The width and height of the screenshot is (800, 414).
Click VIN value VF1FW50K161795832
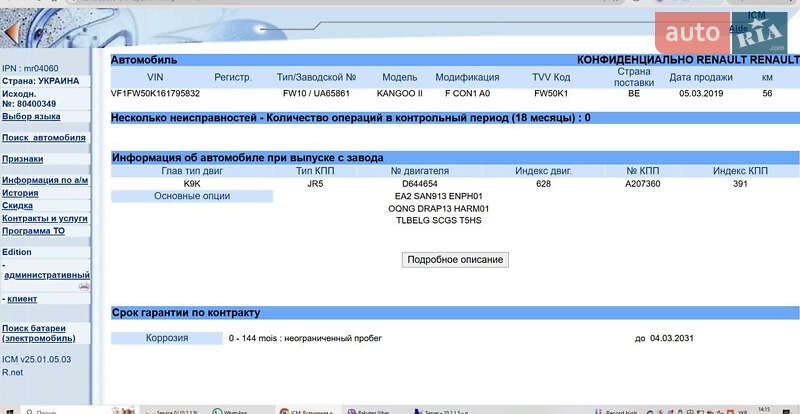coord(155,93)
